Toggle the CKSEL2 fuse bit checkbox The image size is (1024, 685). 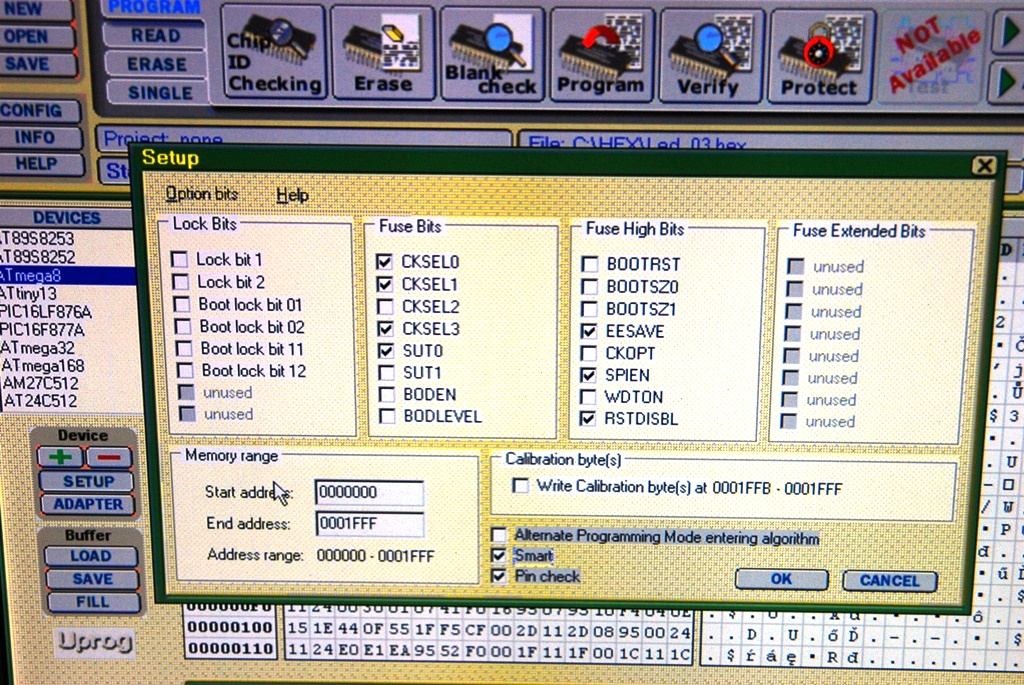click(x=385, y=307)
